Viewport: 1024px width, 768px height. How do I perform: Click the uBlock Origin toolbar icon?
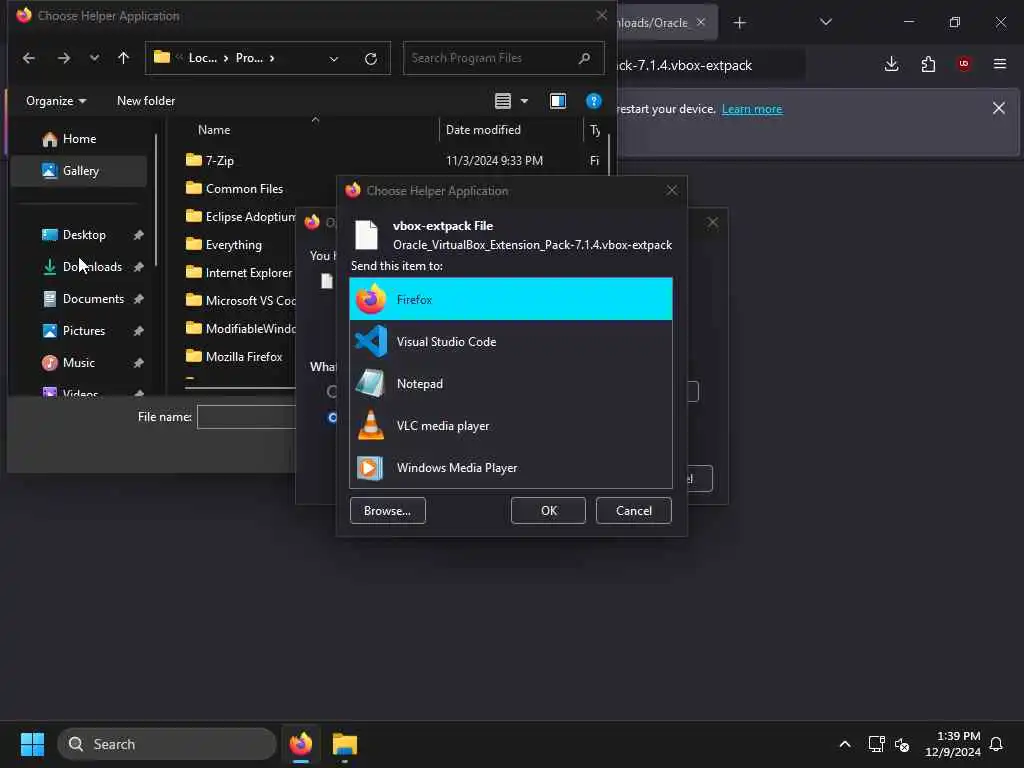964,64
